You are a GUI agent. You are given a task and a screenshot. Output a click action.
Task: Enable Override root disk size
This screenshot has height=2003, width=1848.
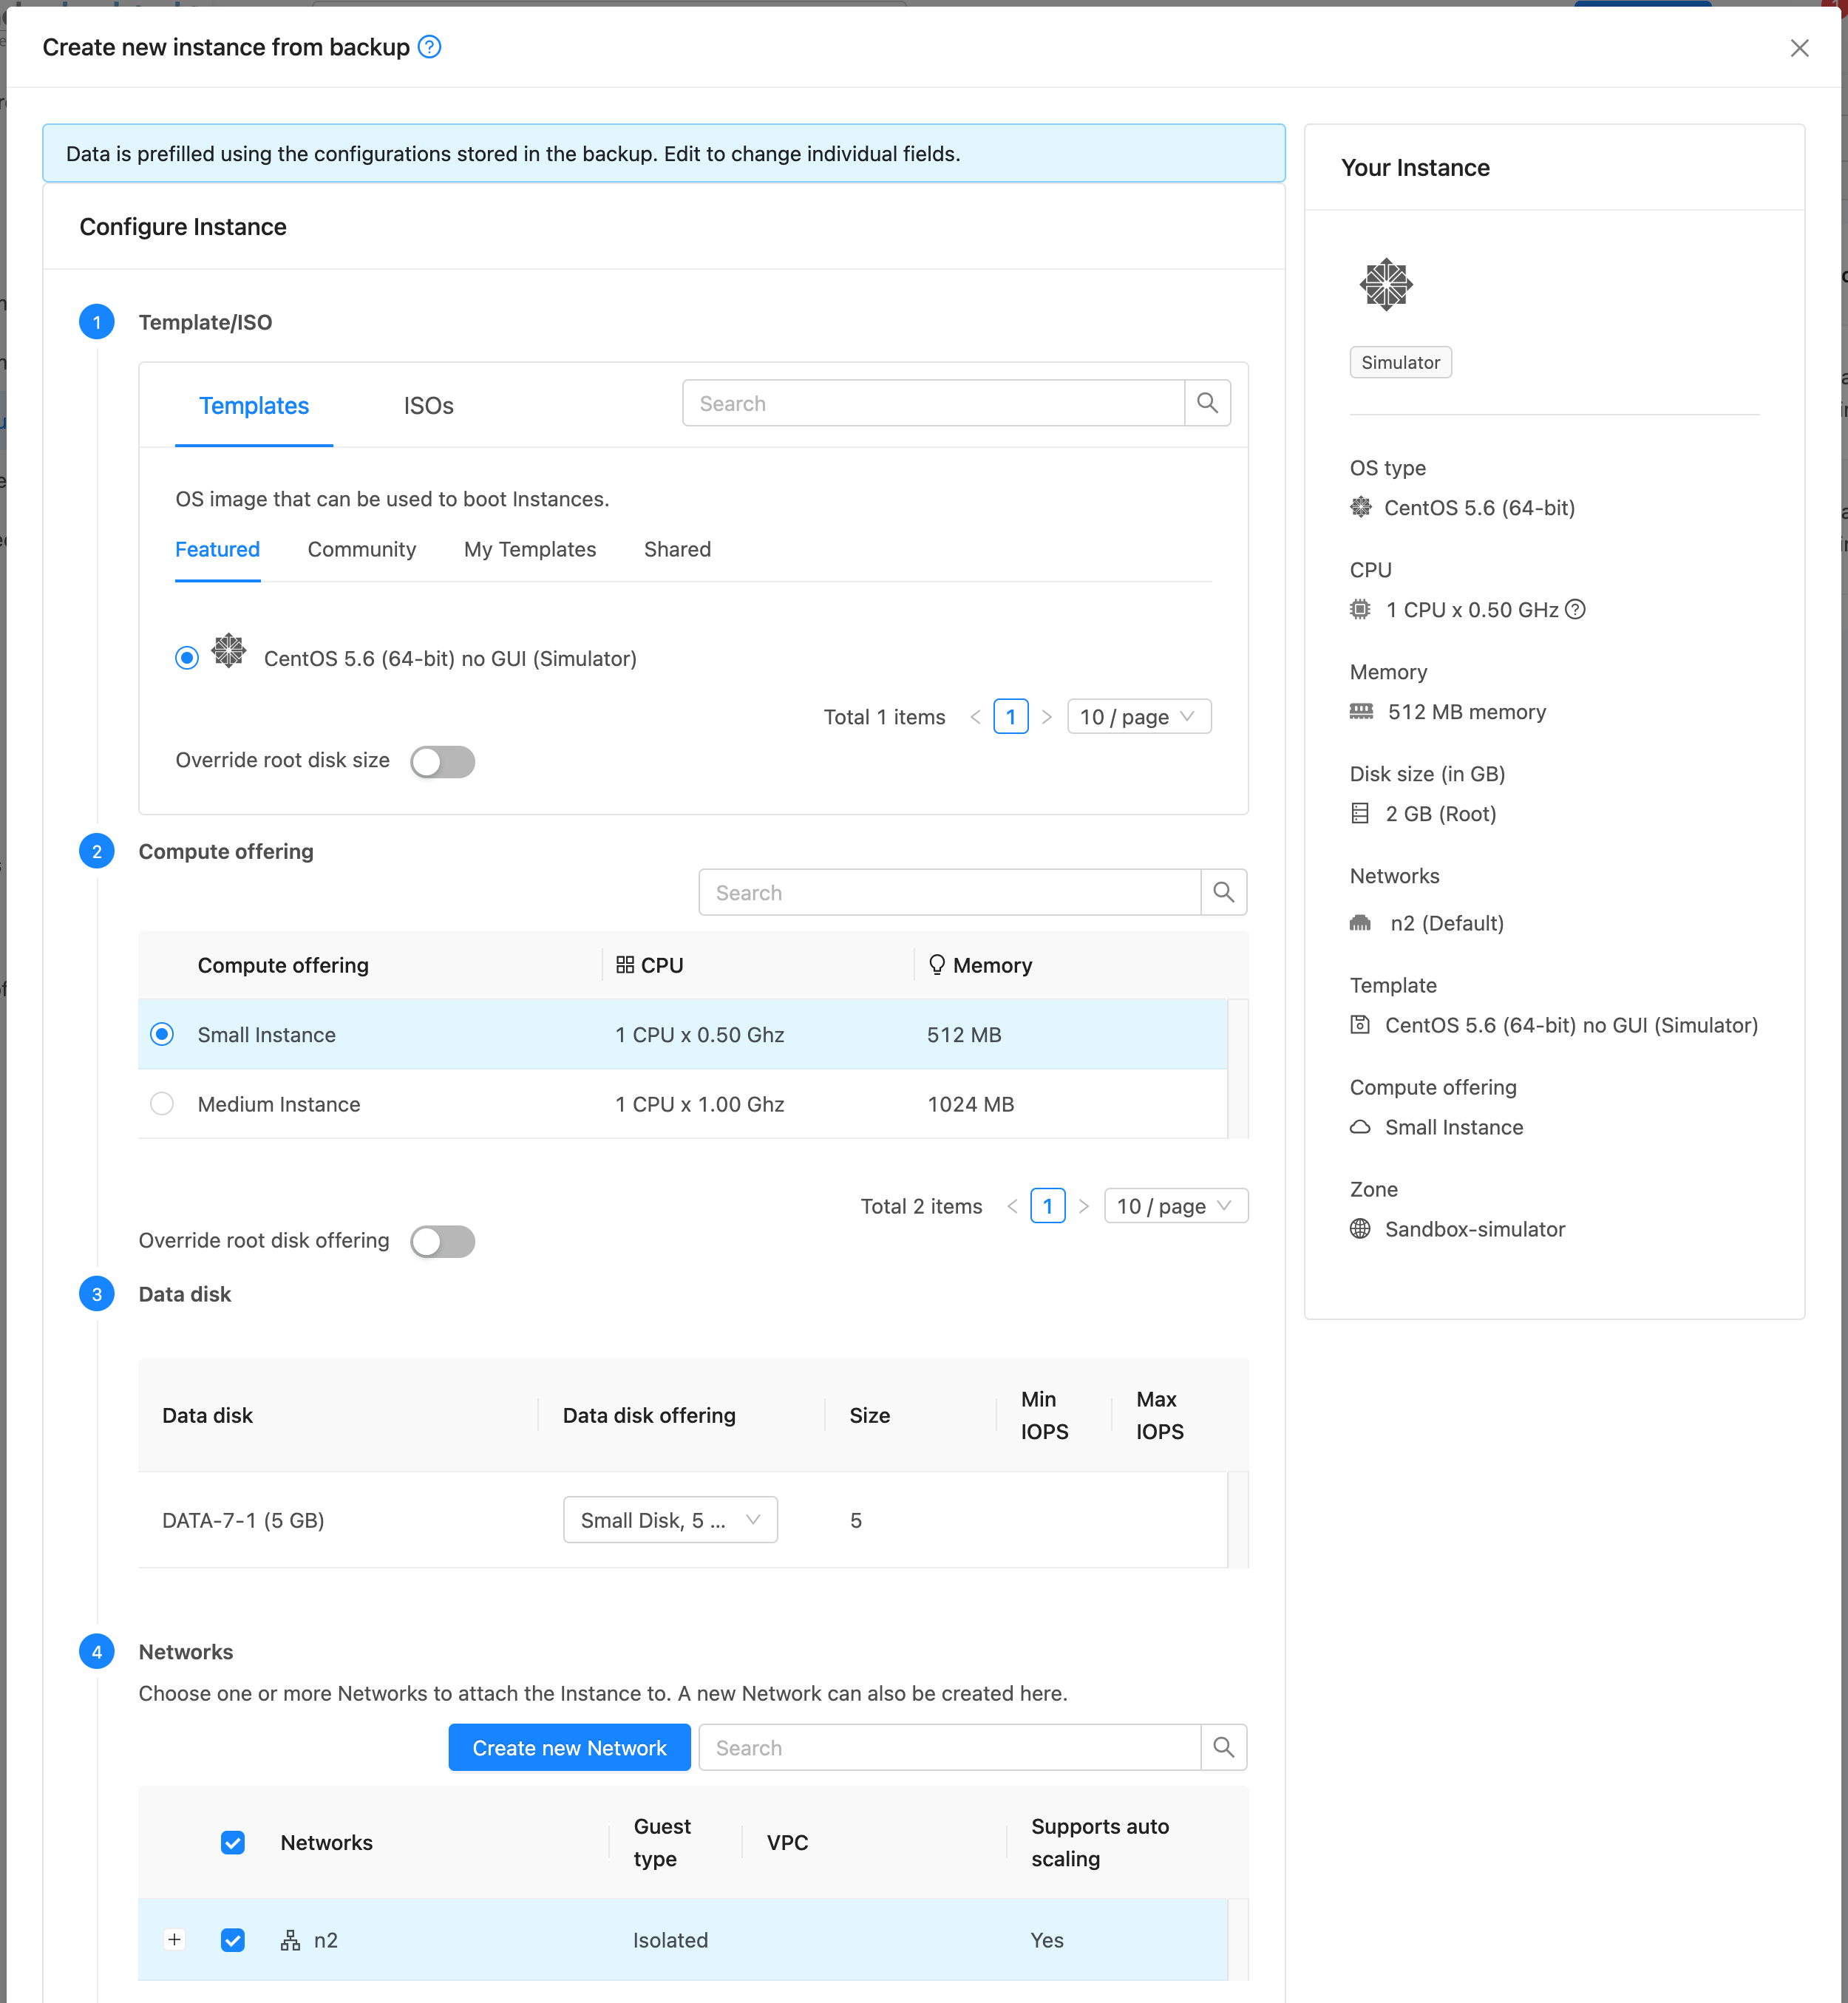(x=441, y=761)
